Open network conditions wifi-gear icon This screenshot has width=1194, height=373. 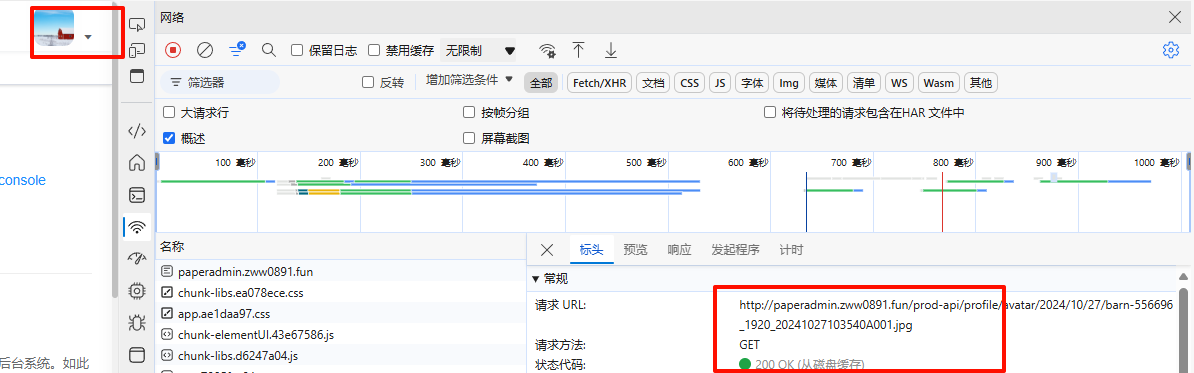tap(547, 50)
